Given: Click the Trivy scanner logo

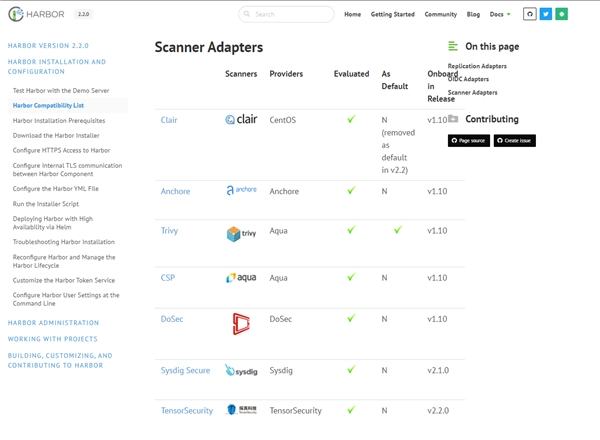Looking at the screenshot, I should coord(241,234).
